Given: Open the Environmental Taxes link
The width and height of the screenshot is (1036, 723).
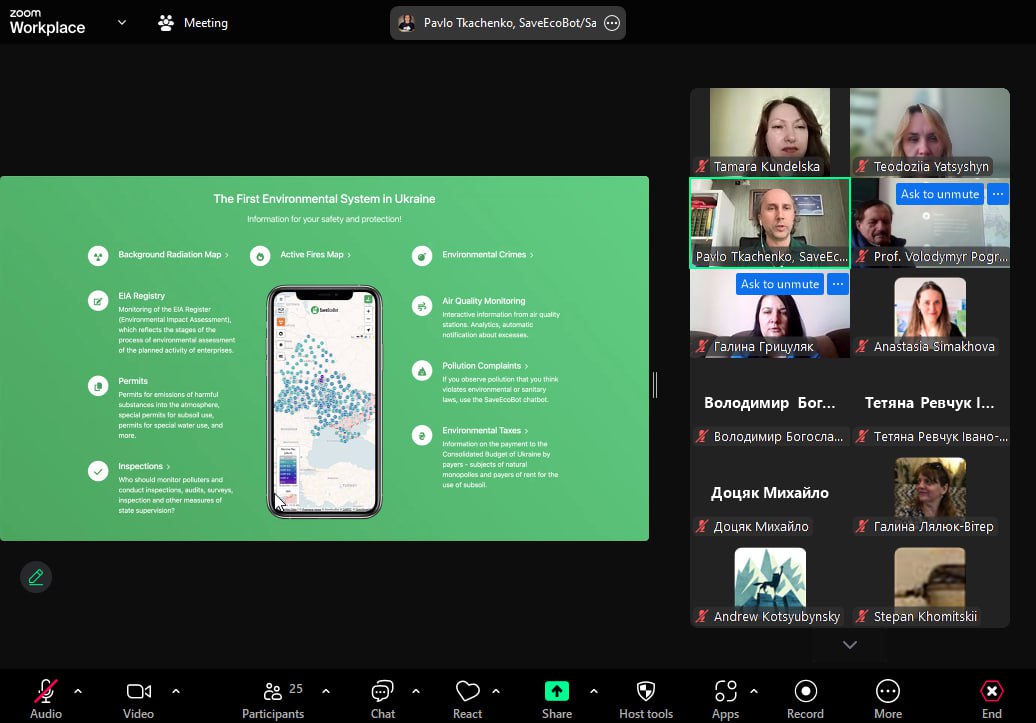Looking at the screenshot, I should click(x=485, y=430).
